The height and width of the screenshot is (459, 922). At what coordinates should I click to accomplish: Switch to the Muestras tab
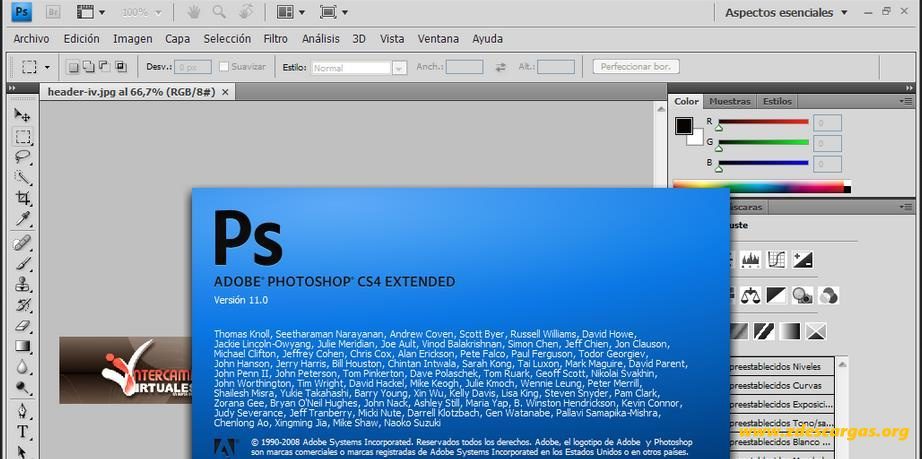point(730,101)
